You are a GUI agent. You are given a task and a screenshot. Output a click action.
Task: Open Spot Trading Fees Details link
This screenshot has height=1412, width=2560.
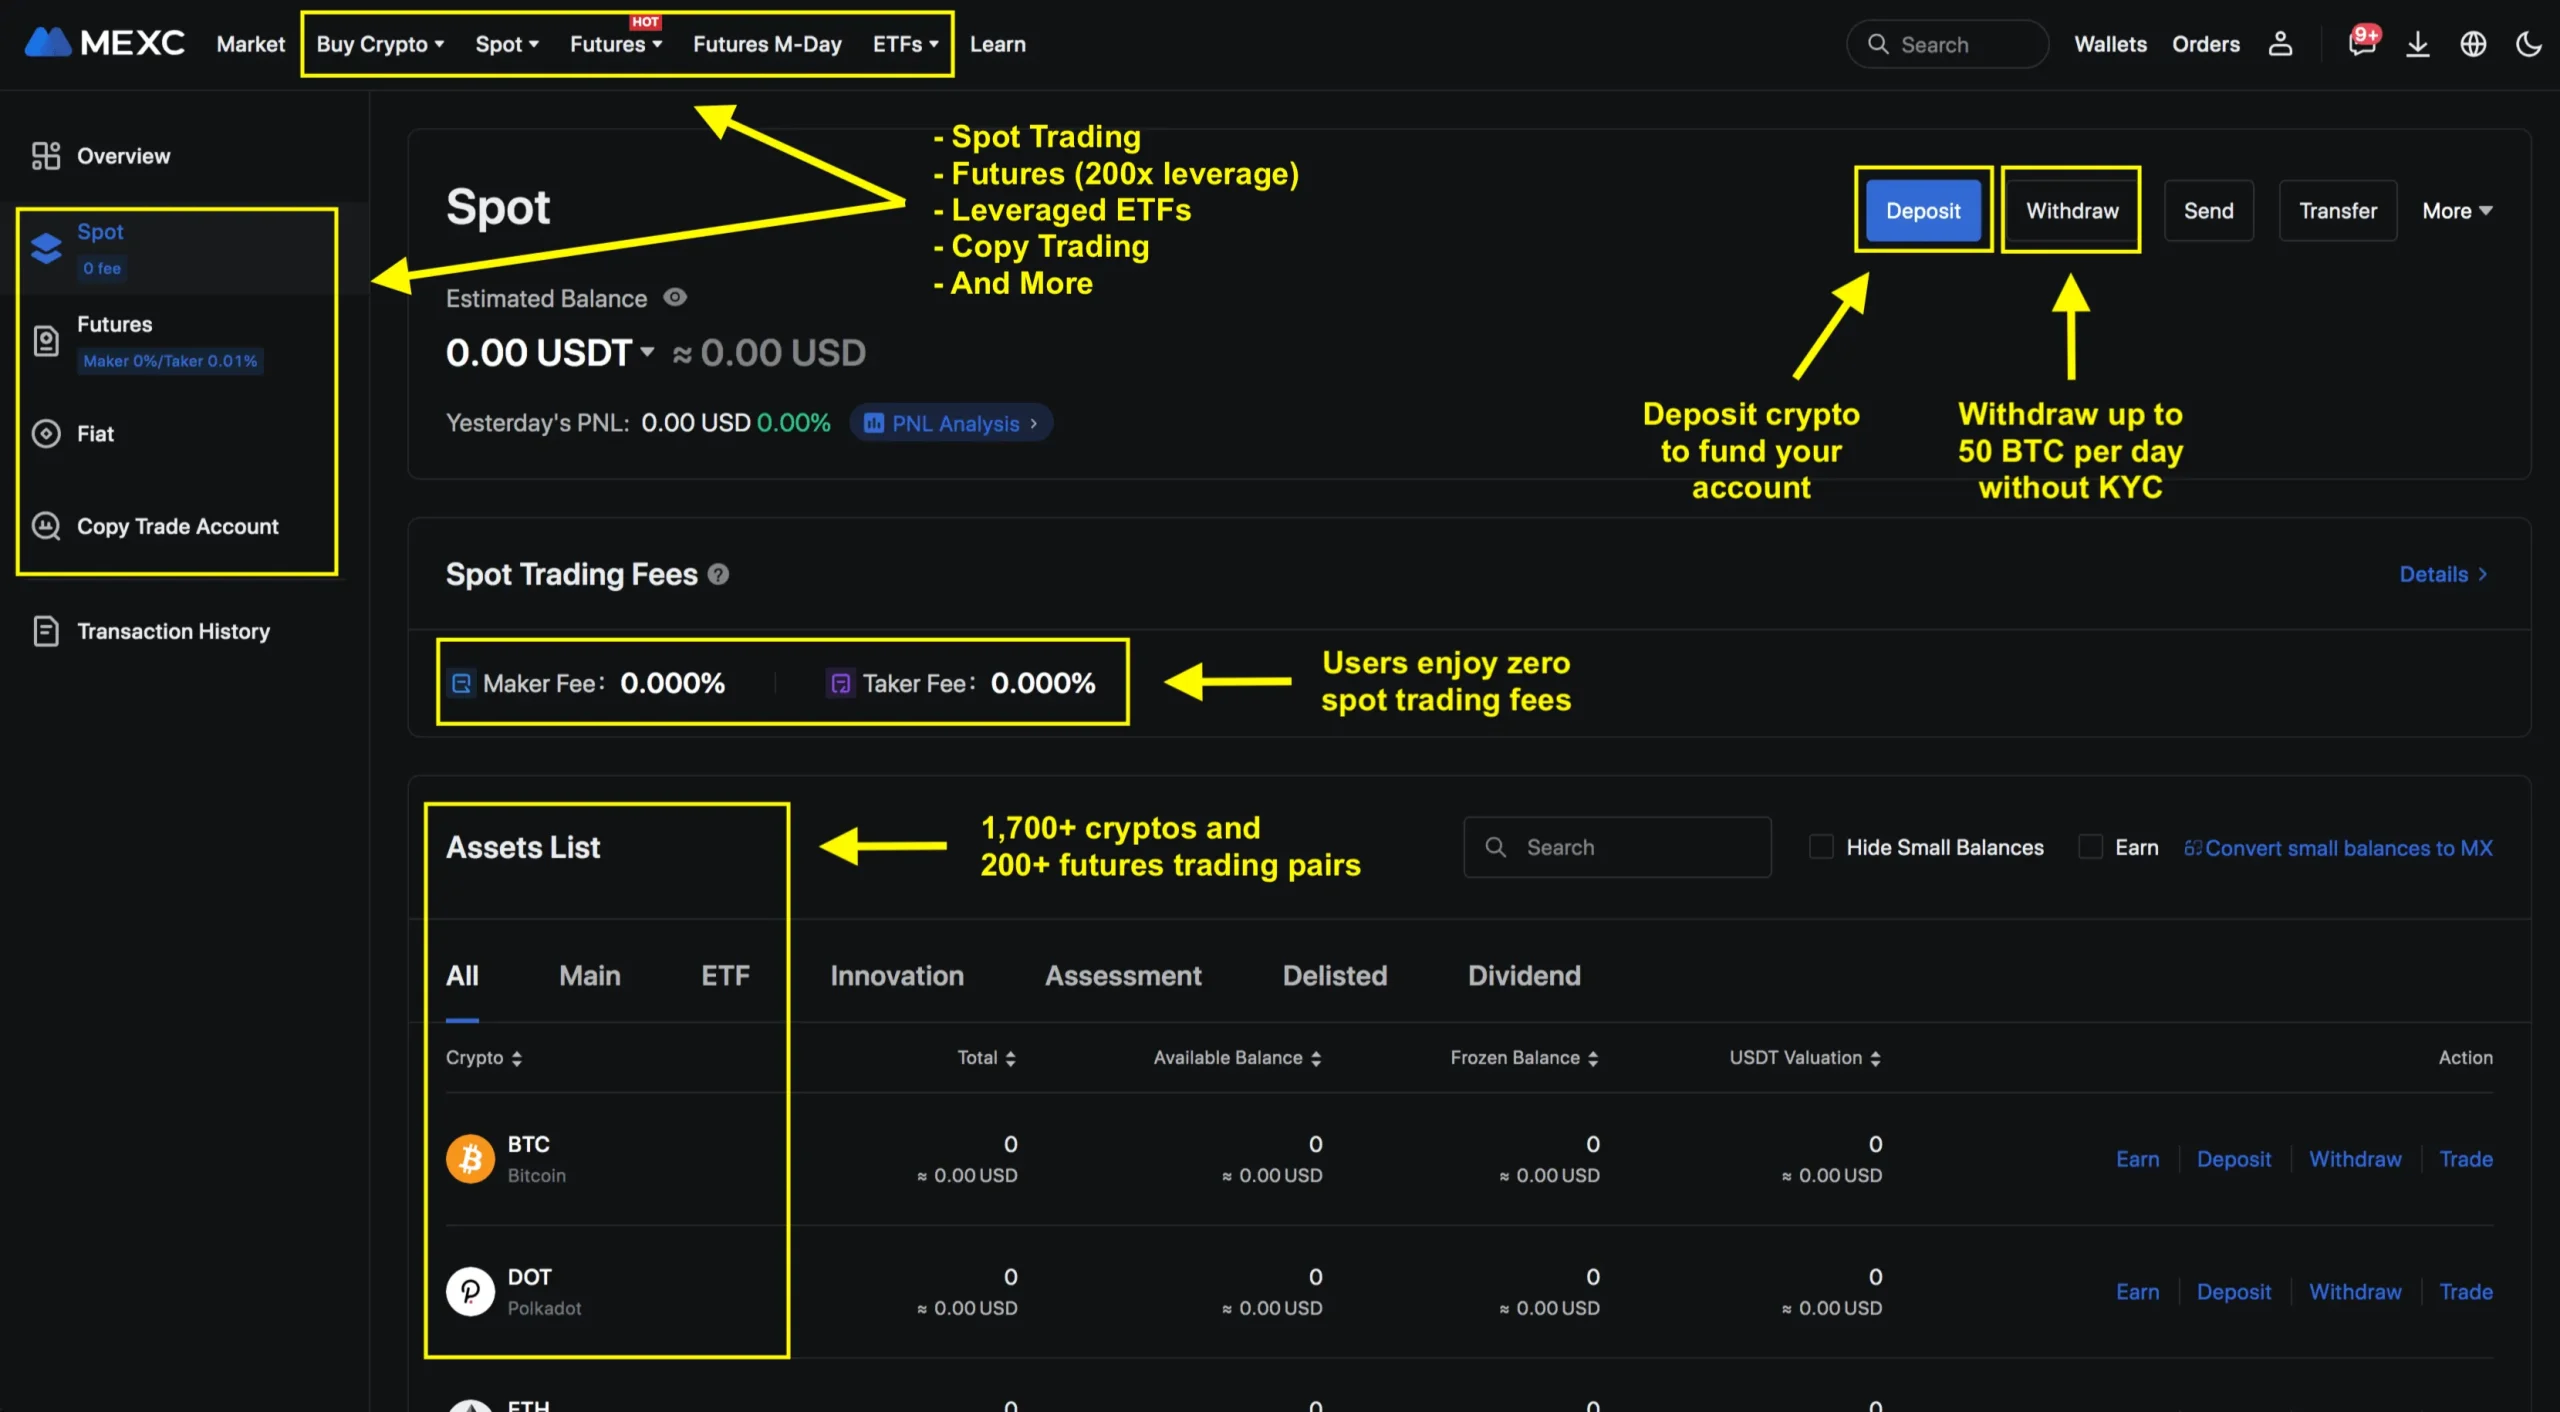click(x=2444, y=574)
